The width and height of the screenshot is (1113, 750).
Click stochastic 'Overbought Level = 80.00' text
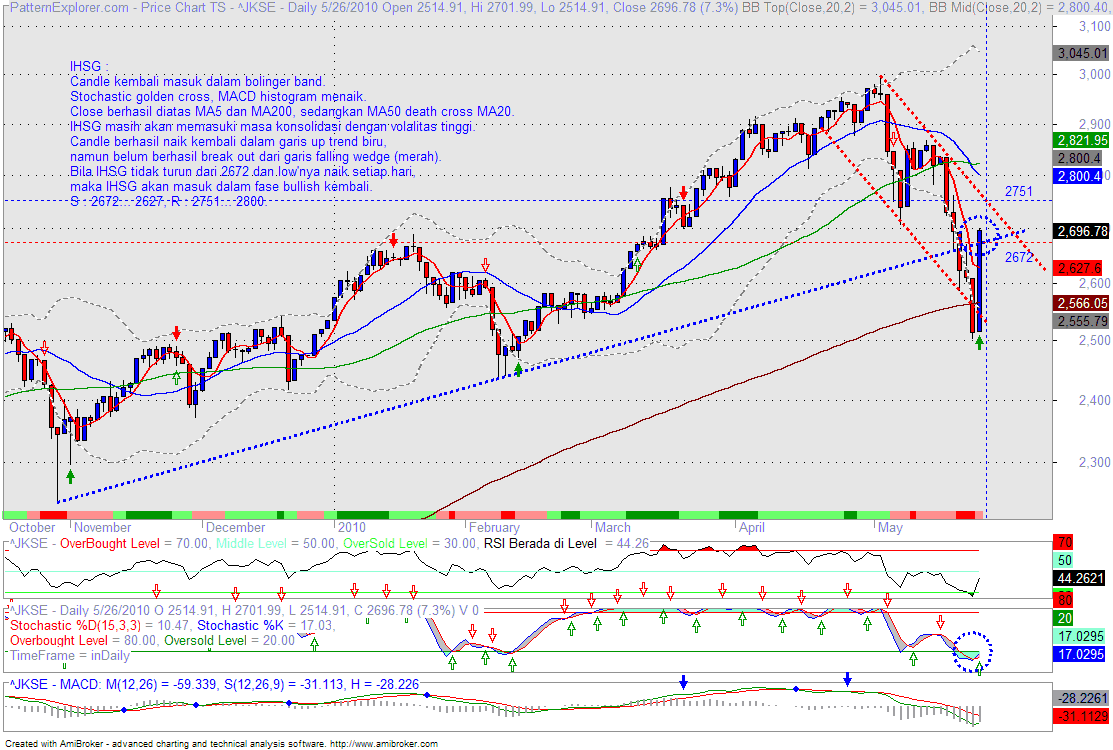click(84, 641)
